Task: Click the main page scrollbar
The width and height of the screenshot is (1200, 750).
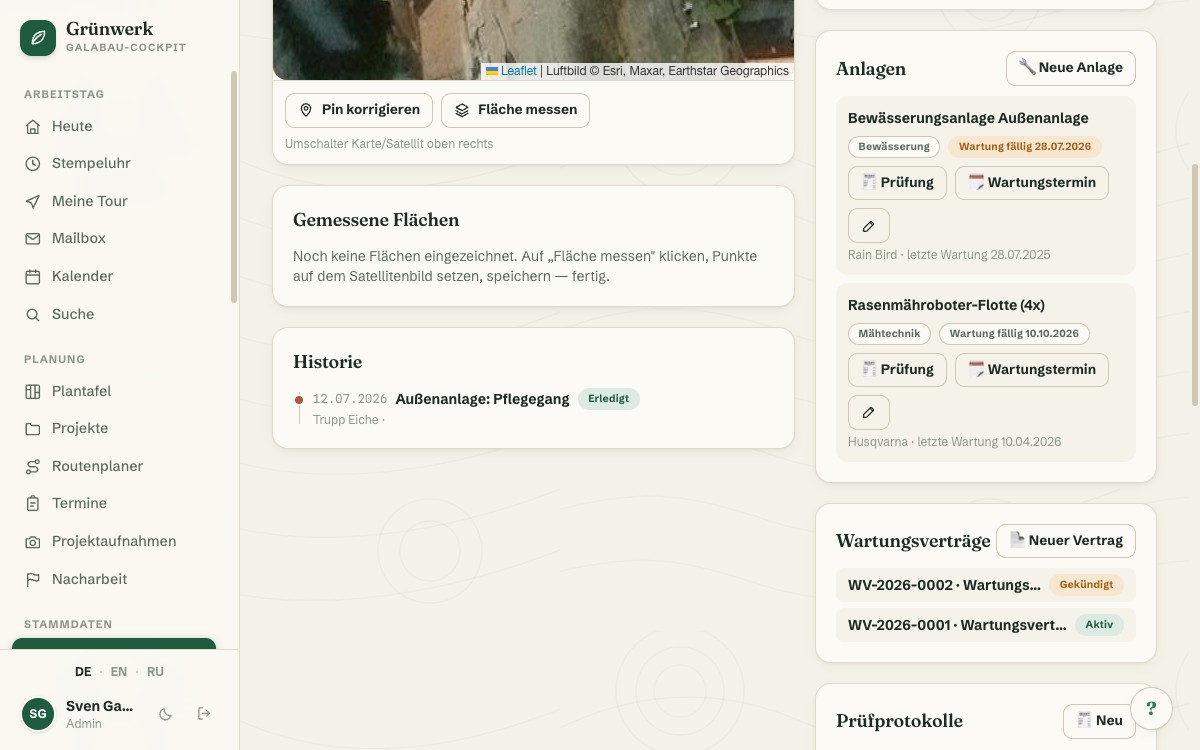Action: (1194, 285)
